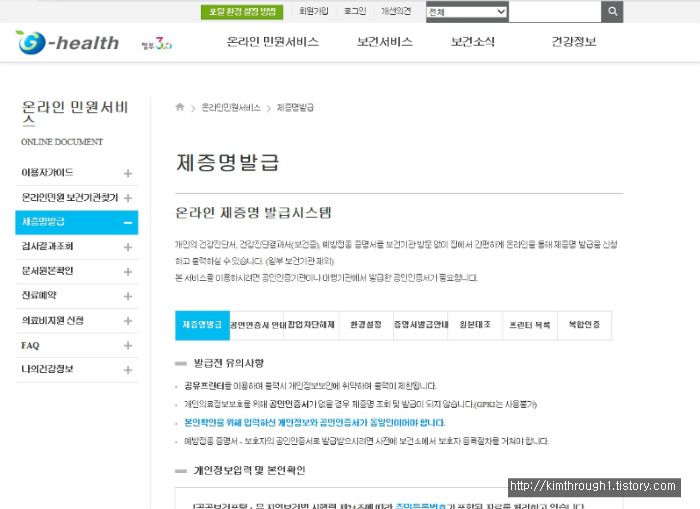Screen dimensions: 700x509
Task: Click 온라인민원서비스 in the breadcrumb
Action: click(x=231, y=108)
